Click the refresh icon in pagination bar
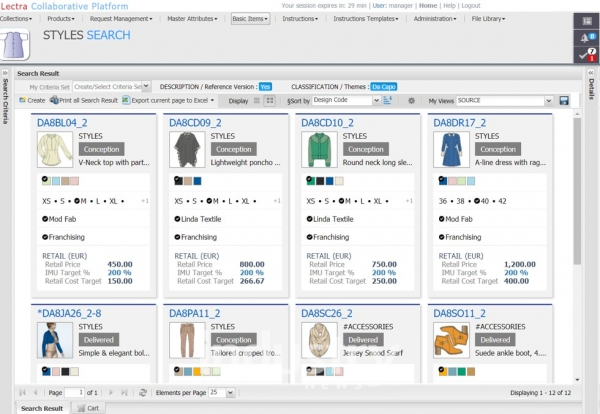This screenshot has width=600, height=414. (143, 393)
